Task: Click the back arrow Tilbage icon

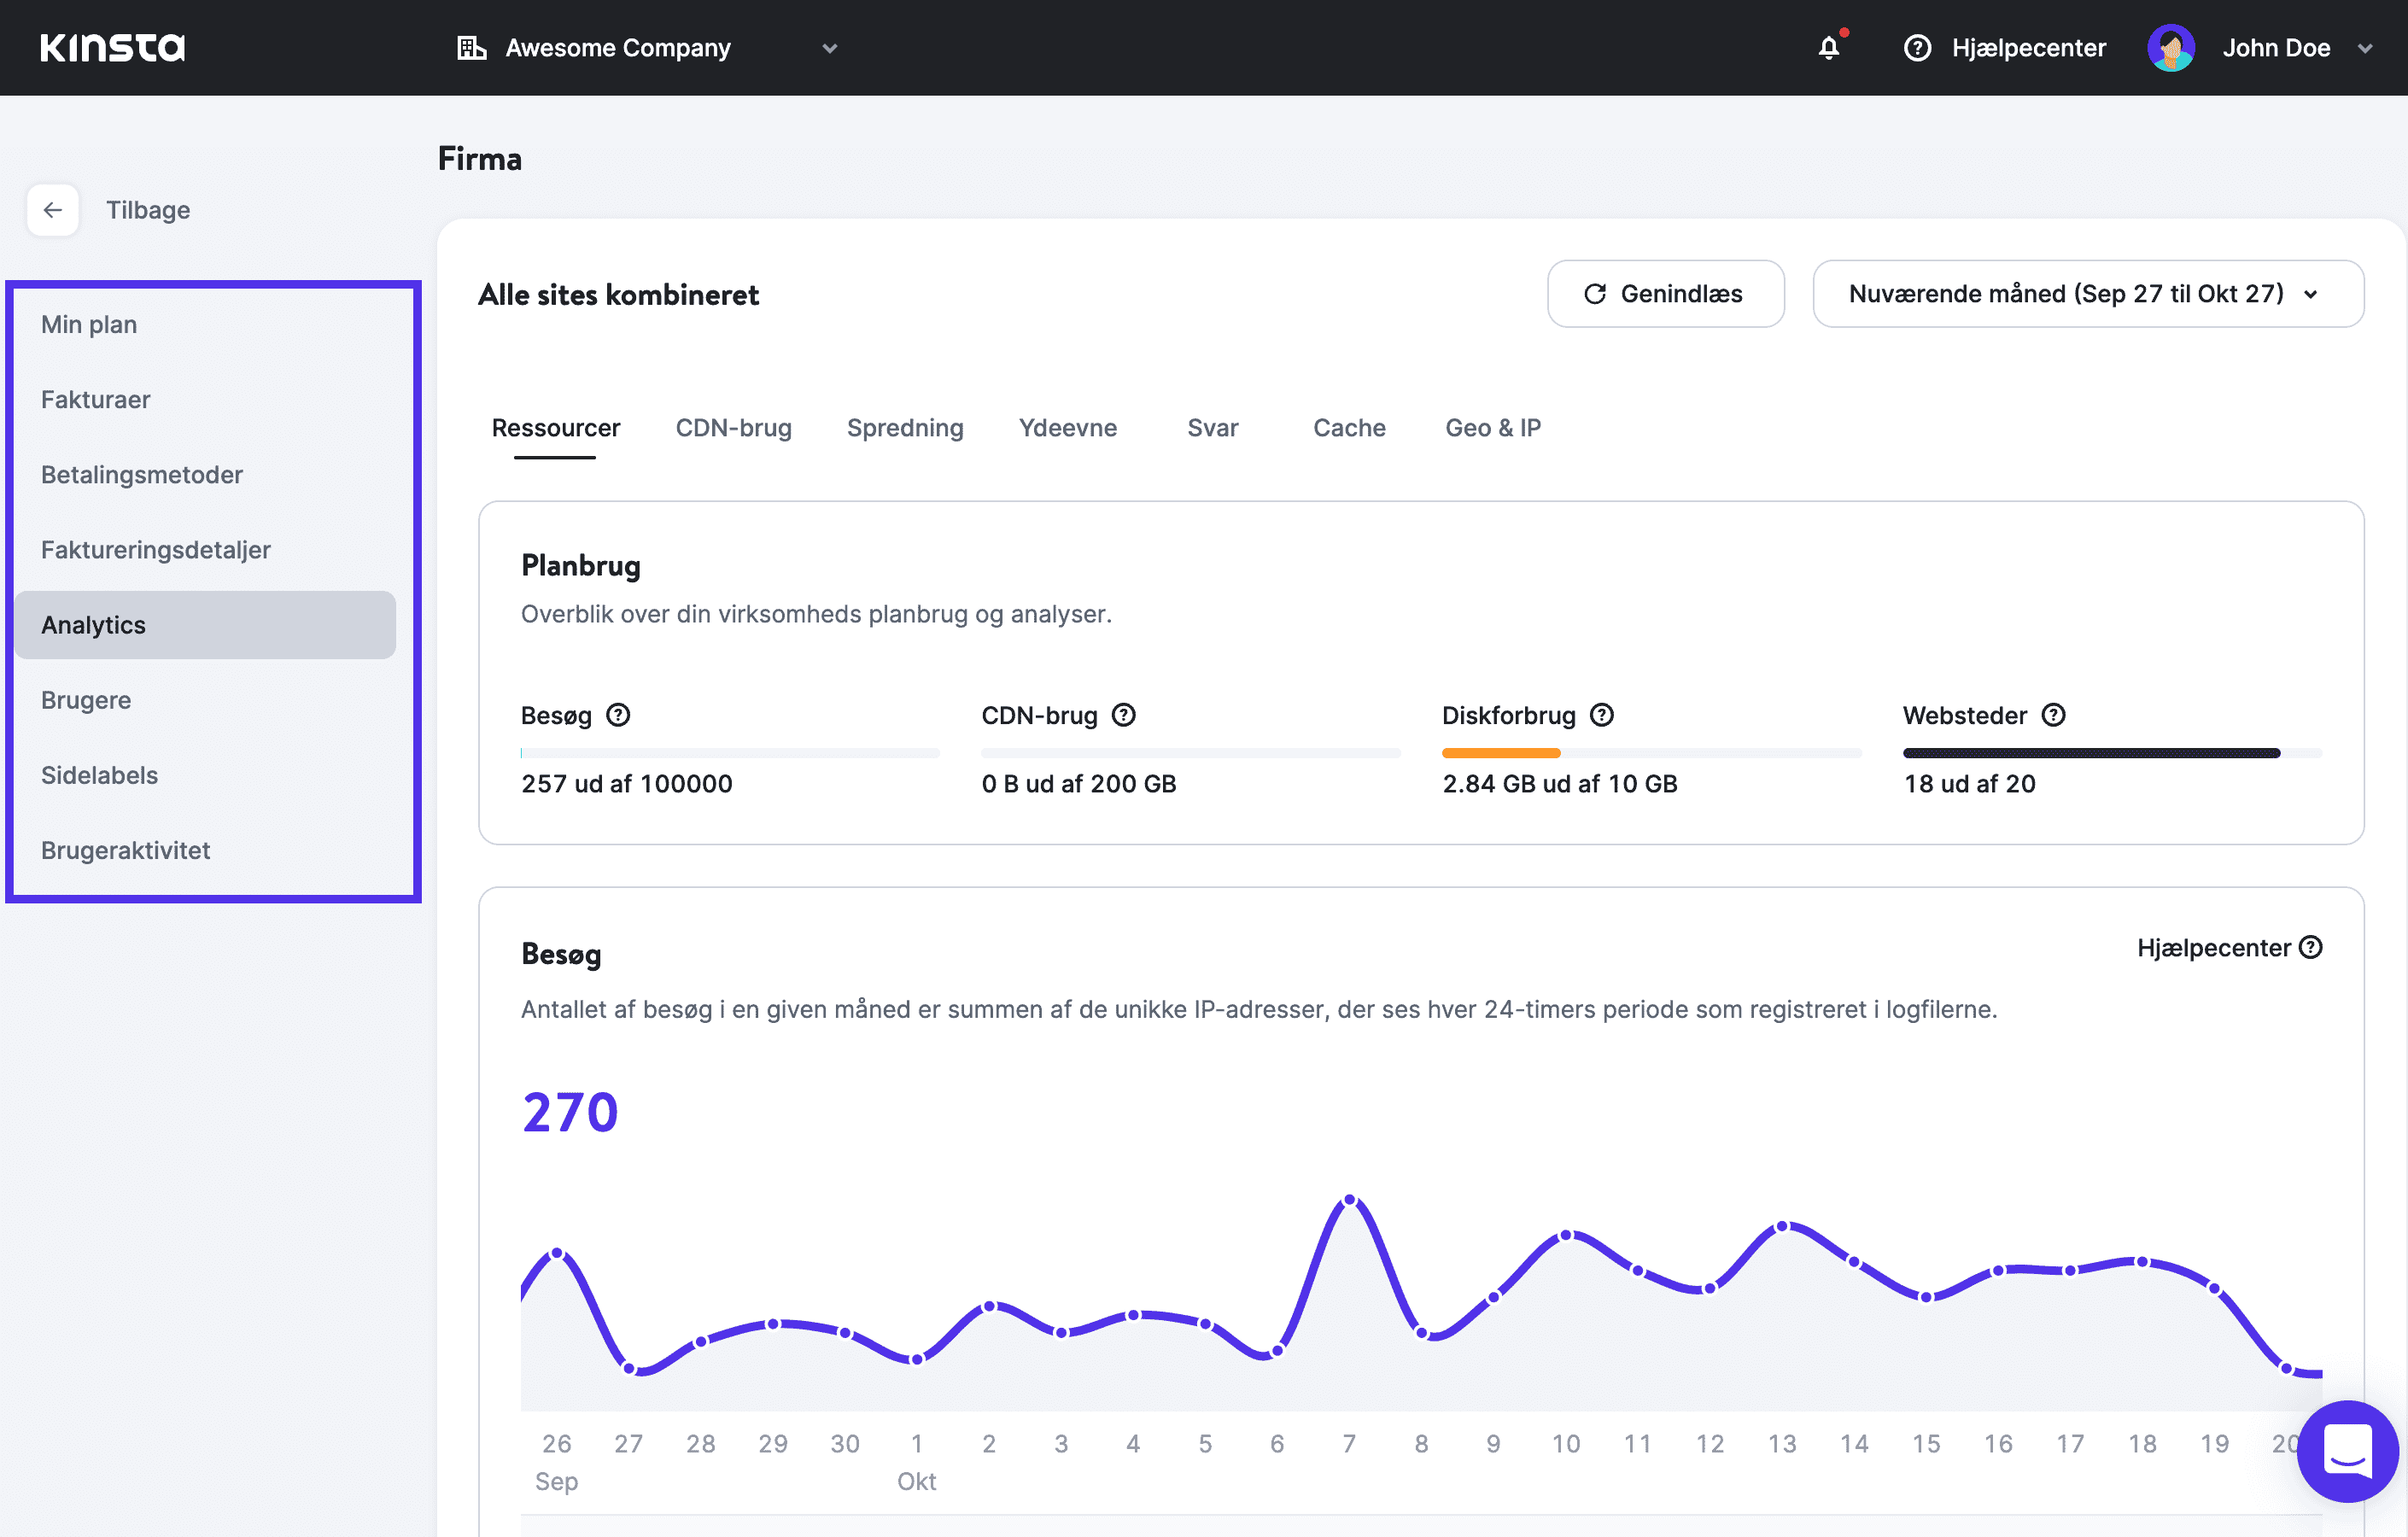Action: [53, 209]
